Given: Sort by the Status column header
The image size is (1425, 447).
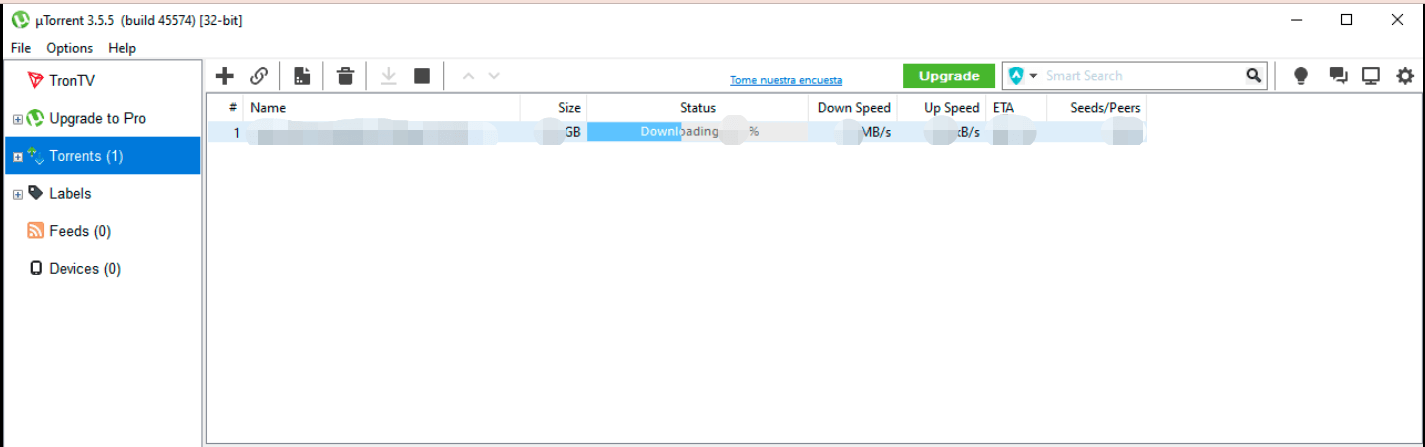Looking at the screenshot, I should click(x=697, y=107).
